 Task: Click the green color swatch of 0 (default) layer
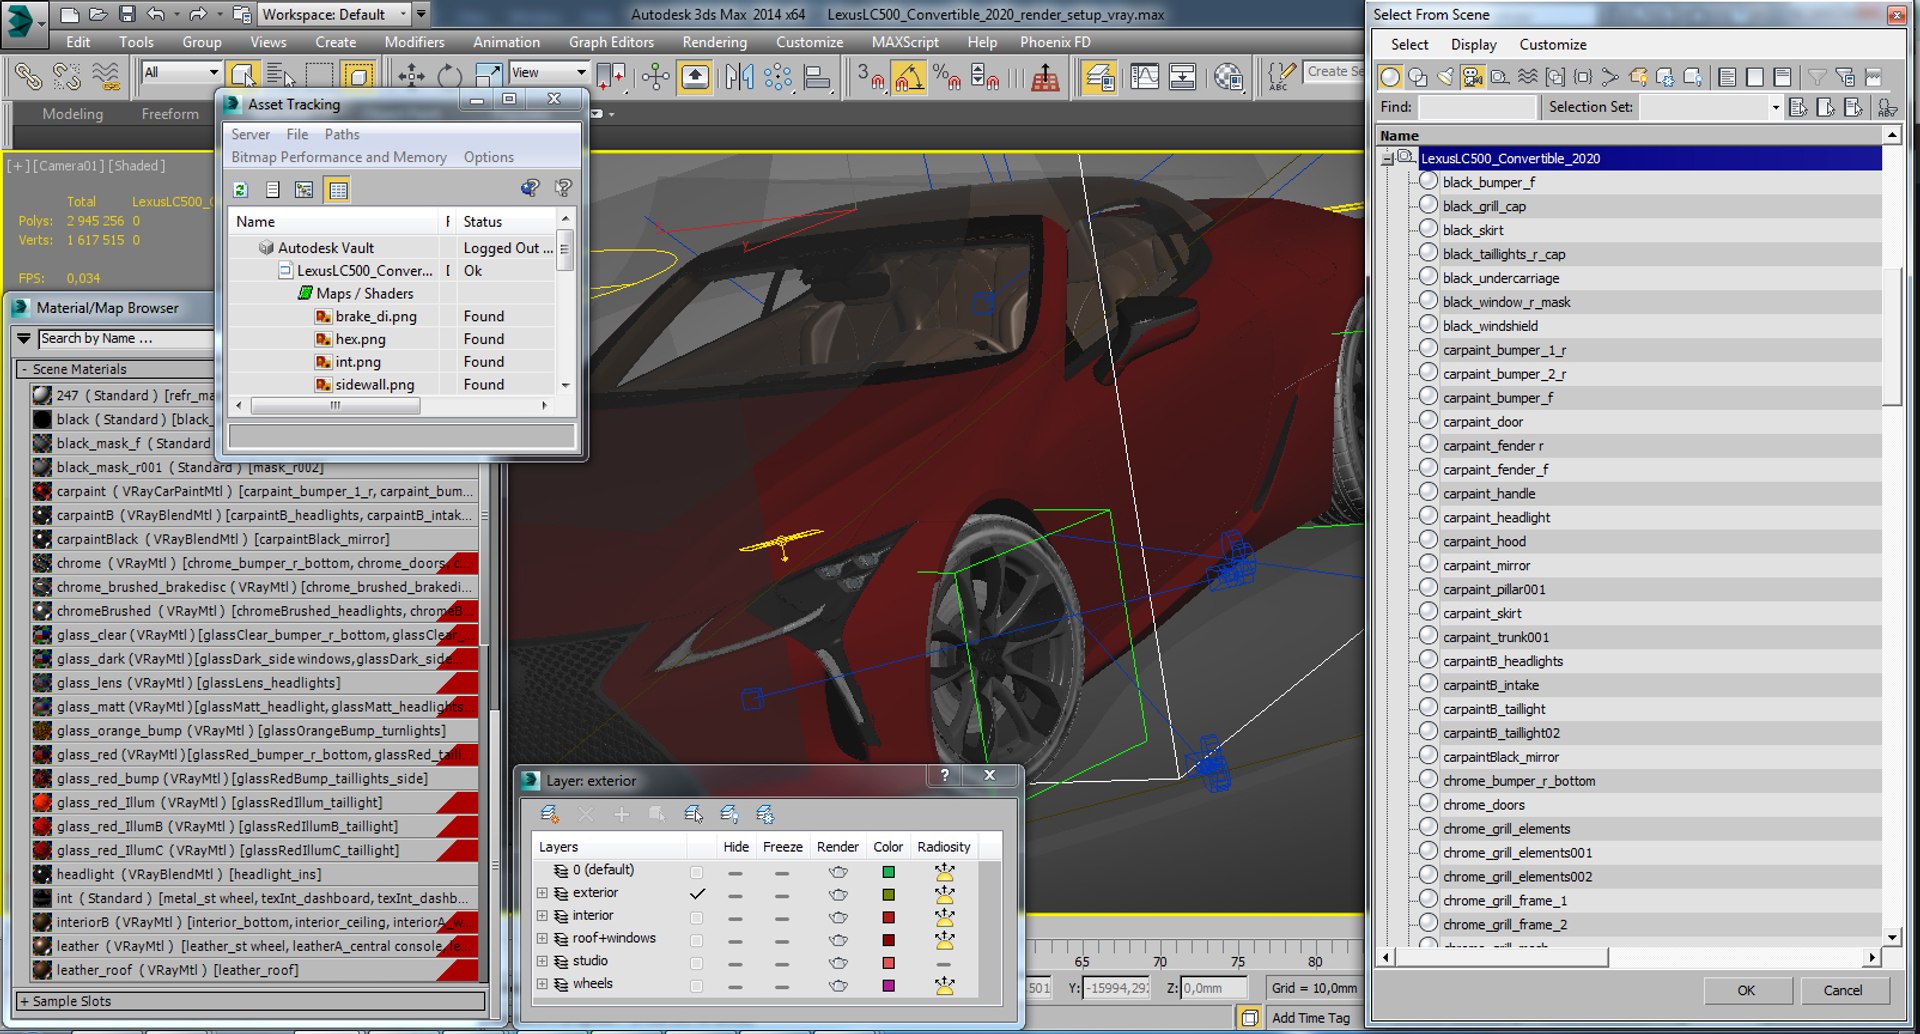pos(888,872)
